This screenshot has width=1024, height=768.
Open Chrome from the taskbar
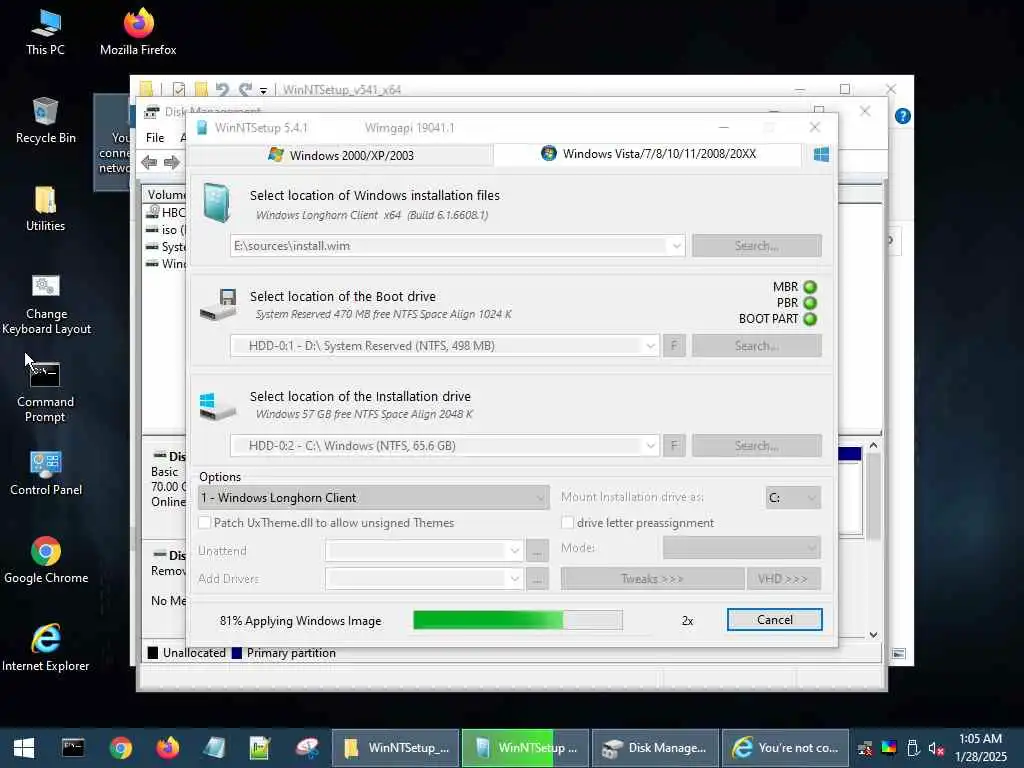tap(120, 748)
